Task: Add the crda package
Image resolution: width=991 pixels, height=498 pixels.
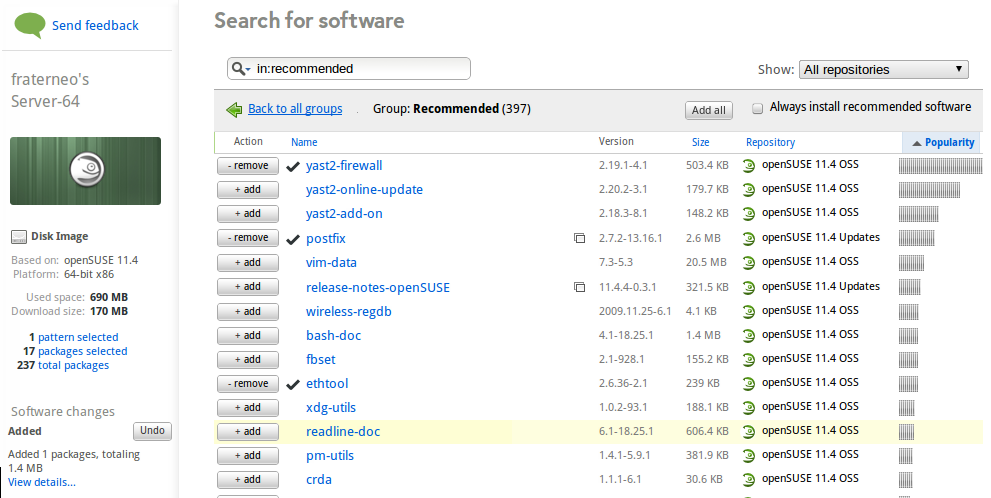Action: [248, 480]
